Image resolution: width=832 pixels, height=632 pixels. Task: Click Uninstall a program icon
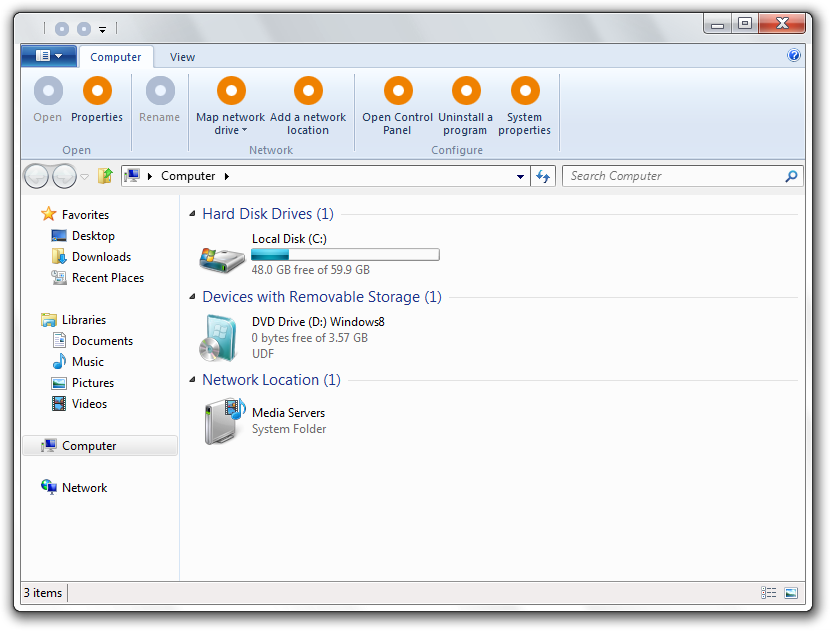(466, 91)
